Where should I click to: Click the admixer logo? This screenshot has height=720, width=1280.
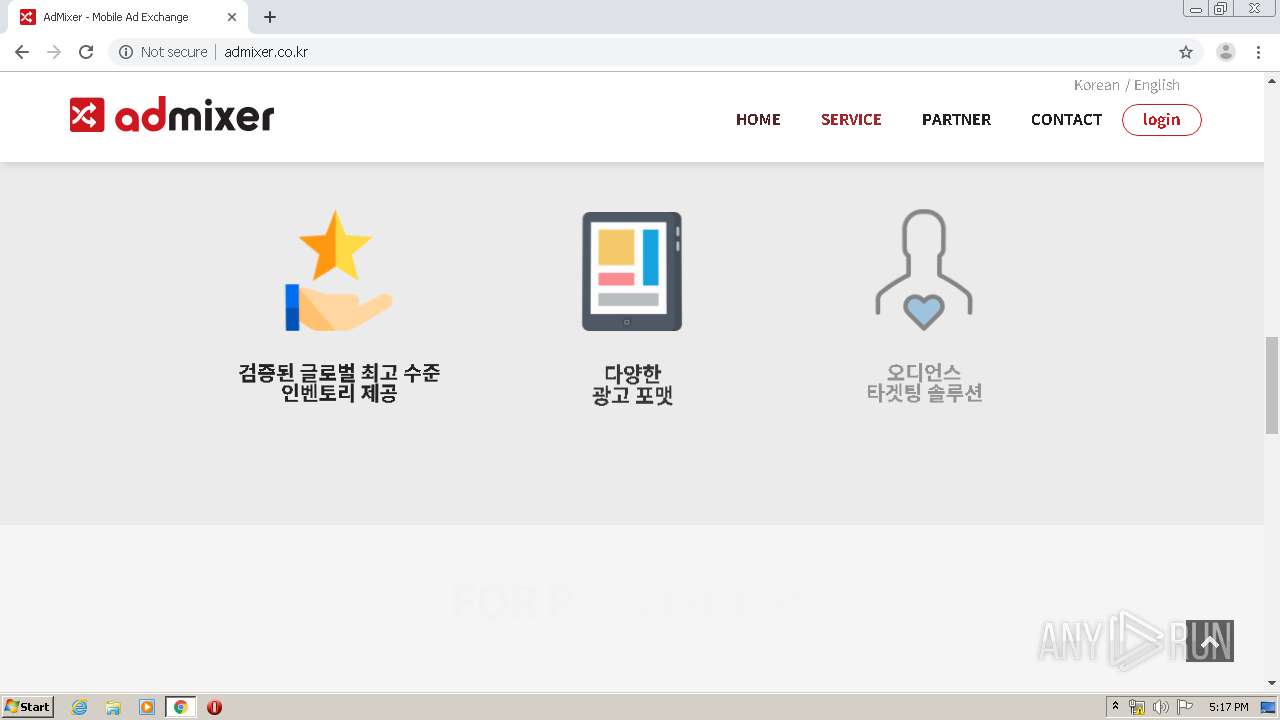click(172, 116)
